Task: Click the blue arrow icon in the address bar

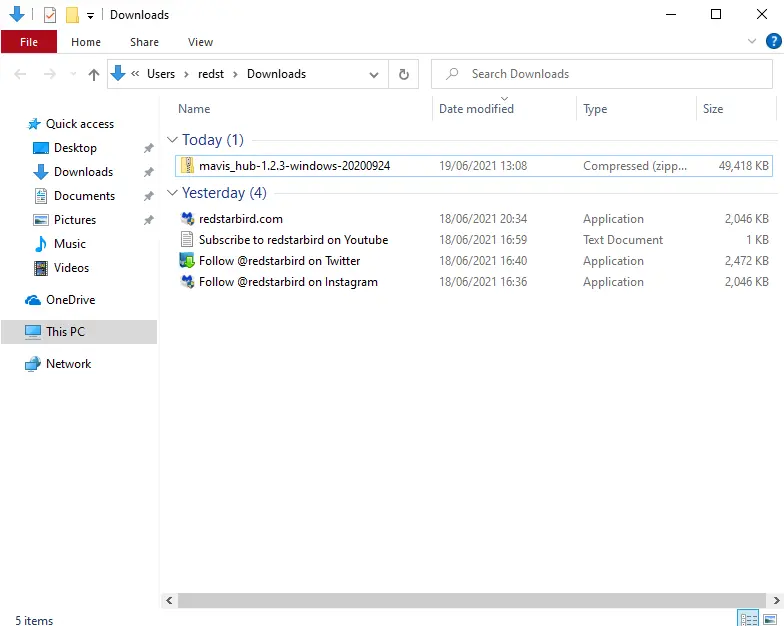Action: pyautogui.click(x=118, y=74)
